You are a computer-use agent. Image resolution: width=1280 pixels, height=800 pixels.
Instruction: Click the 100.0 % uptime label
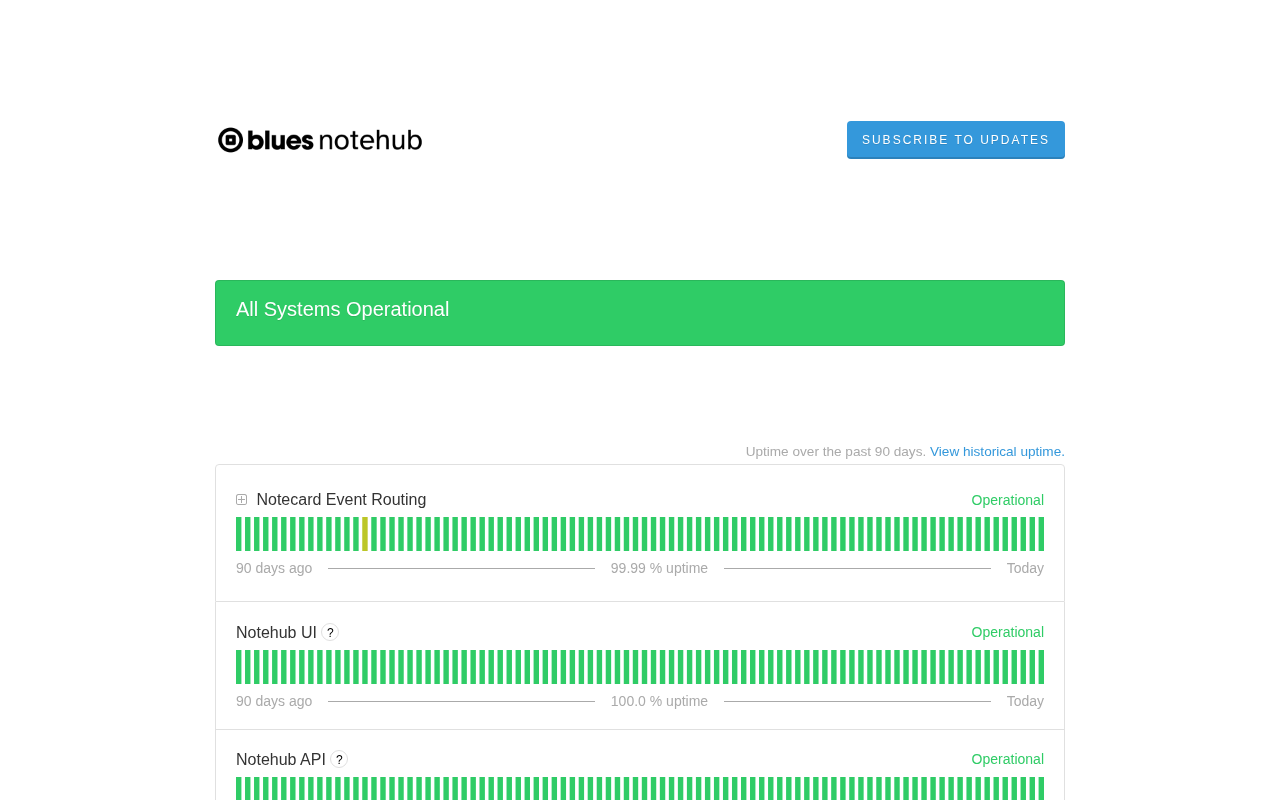pyautogui.click(x=659, y=701)
